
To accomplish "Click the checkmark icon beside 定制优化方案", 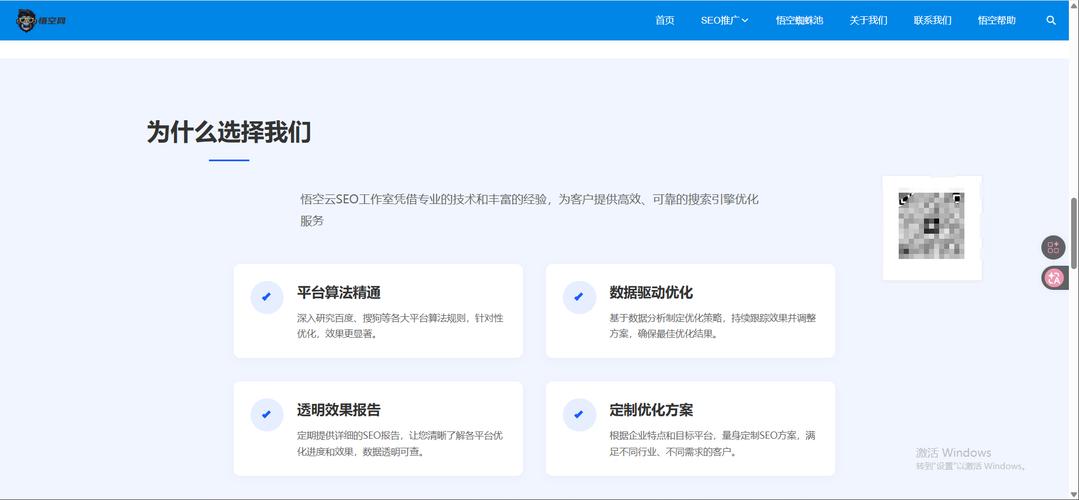I will [579, 415].
